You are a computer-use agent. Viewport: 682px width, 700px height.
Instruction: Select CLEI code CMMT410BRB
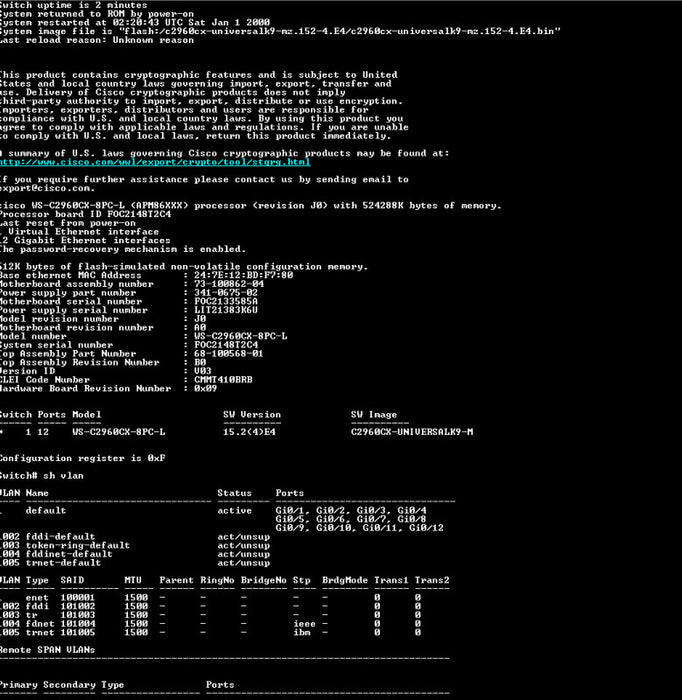tap(223, 380)
